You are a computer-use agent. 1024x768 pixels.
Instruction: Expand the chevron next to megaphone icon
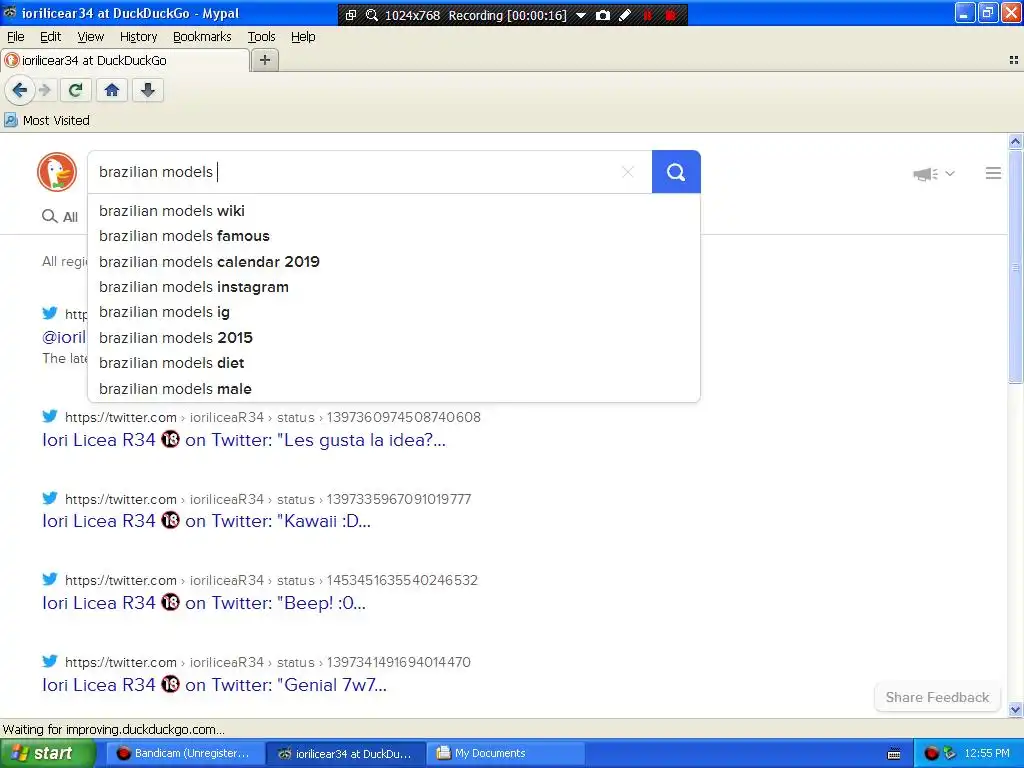pyautogui.click(x=950, y=174)
